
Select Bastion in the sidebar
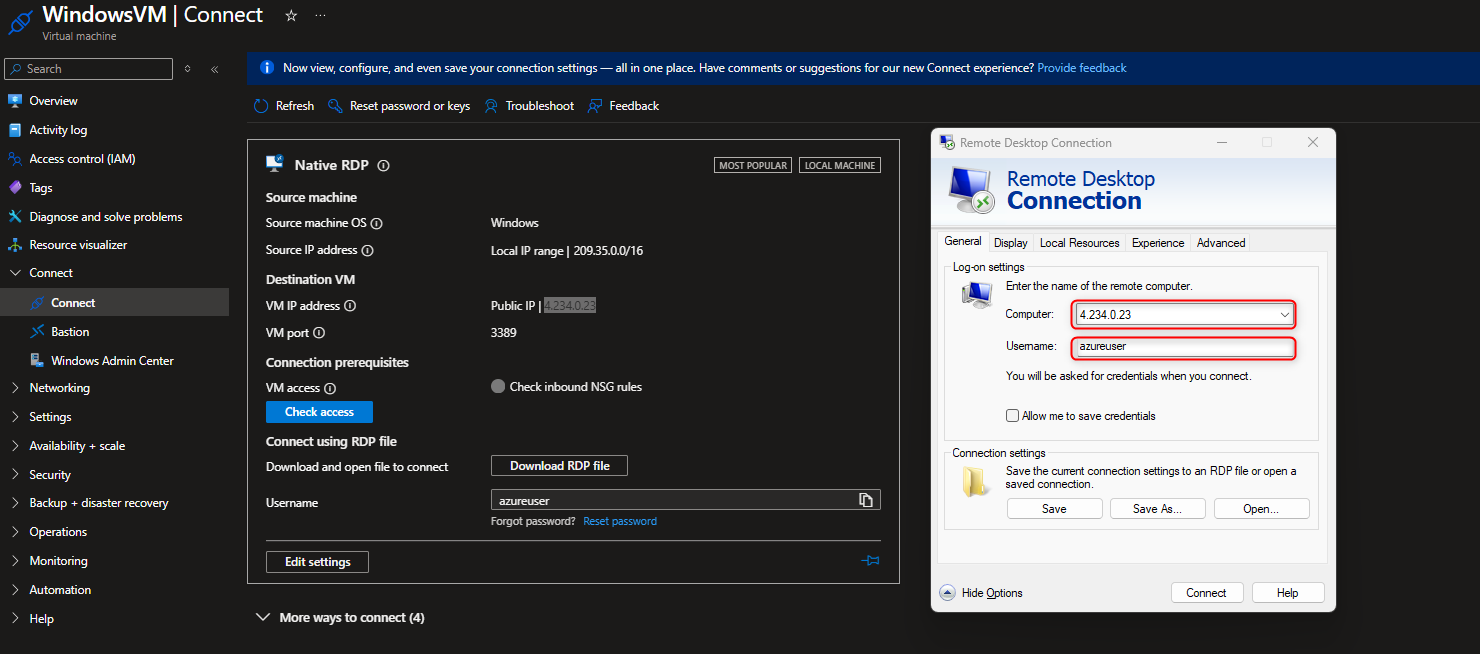pyautogui.click(x=70, y=332)
